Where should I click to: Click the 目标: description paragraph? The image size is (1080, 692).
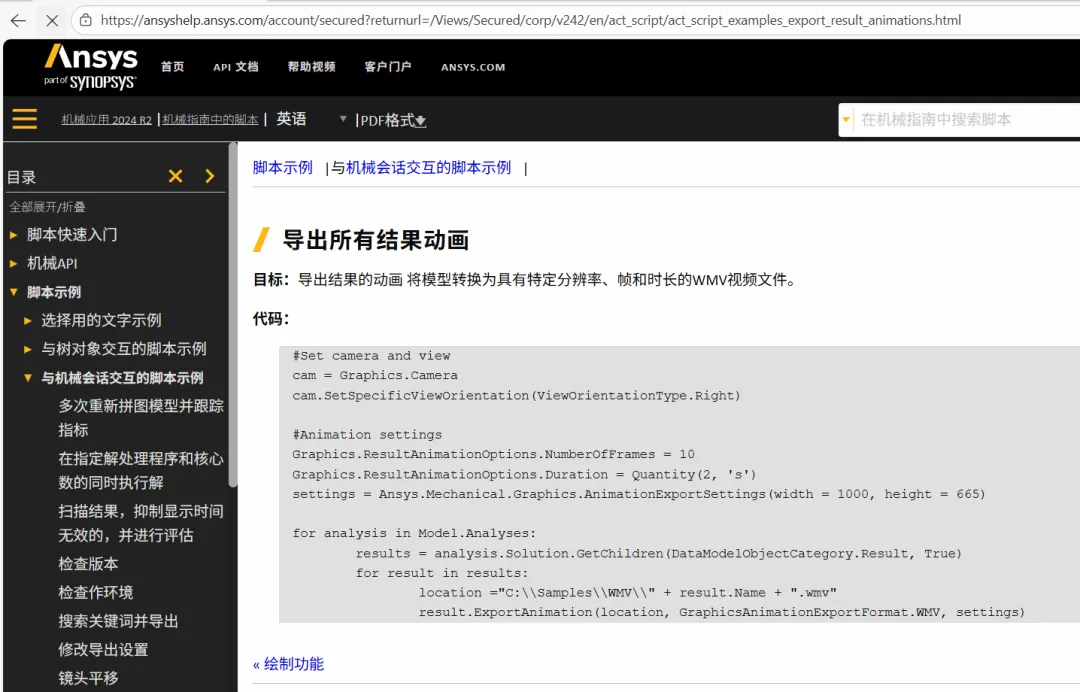(526, 280)
